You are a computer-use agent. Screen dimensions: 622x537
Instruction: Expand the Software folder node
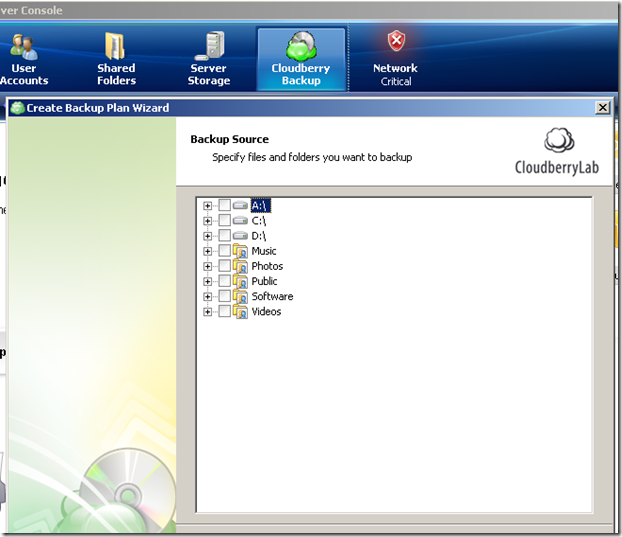(207, 296)
